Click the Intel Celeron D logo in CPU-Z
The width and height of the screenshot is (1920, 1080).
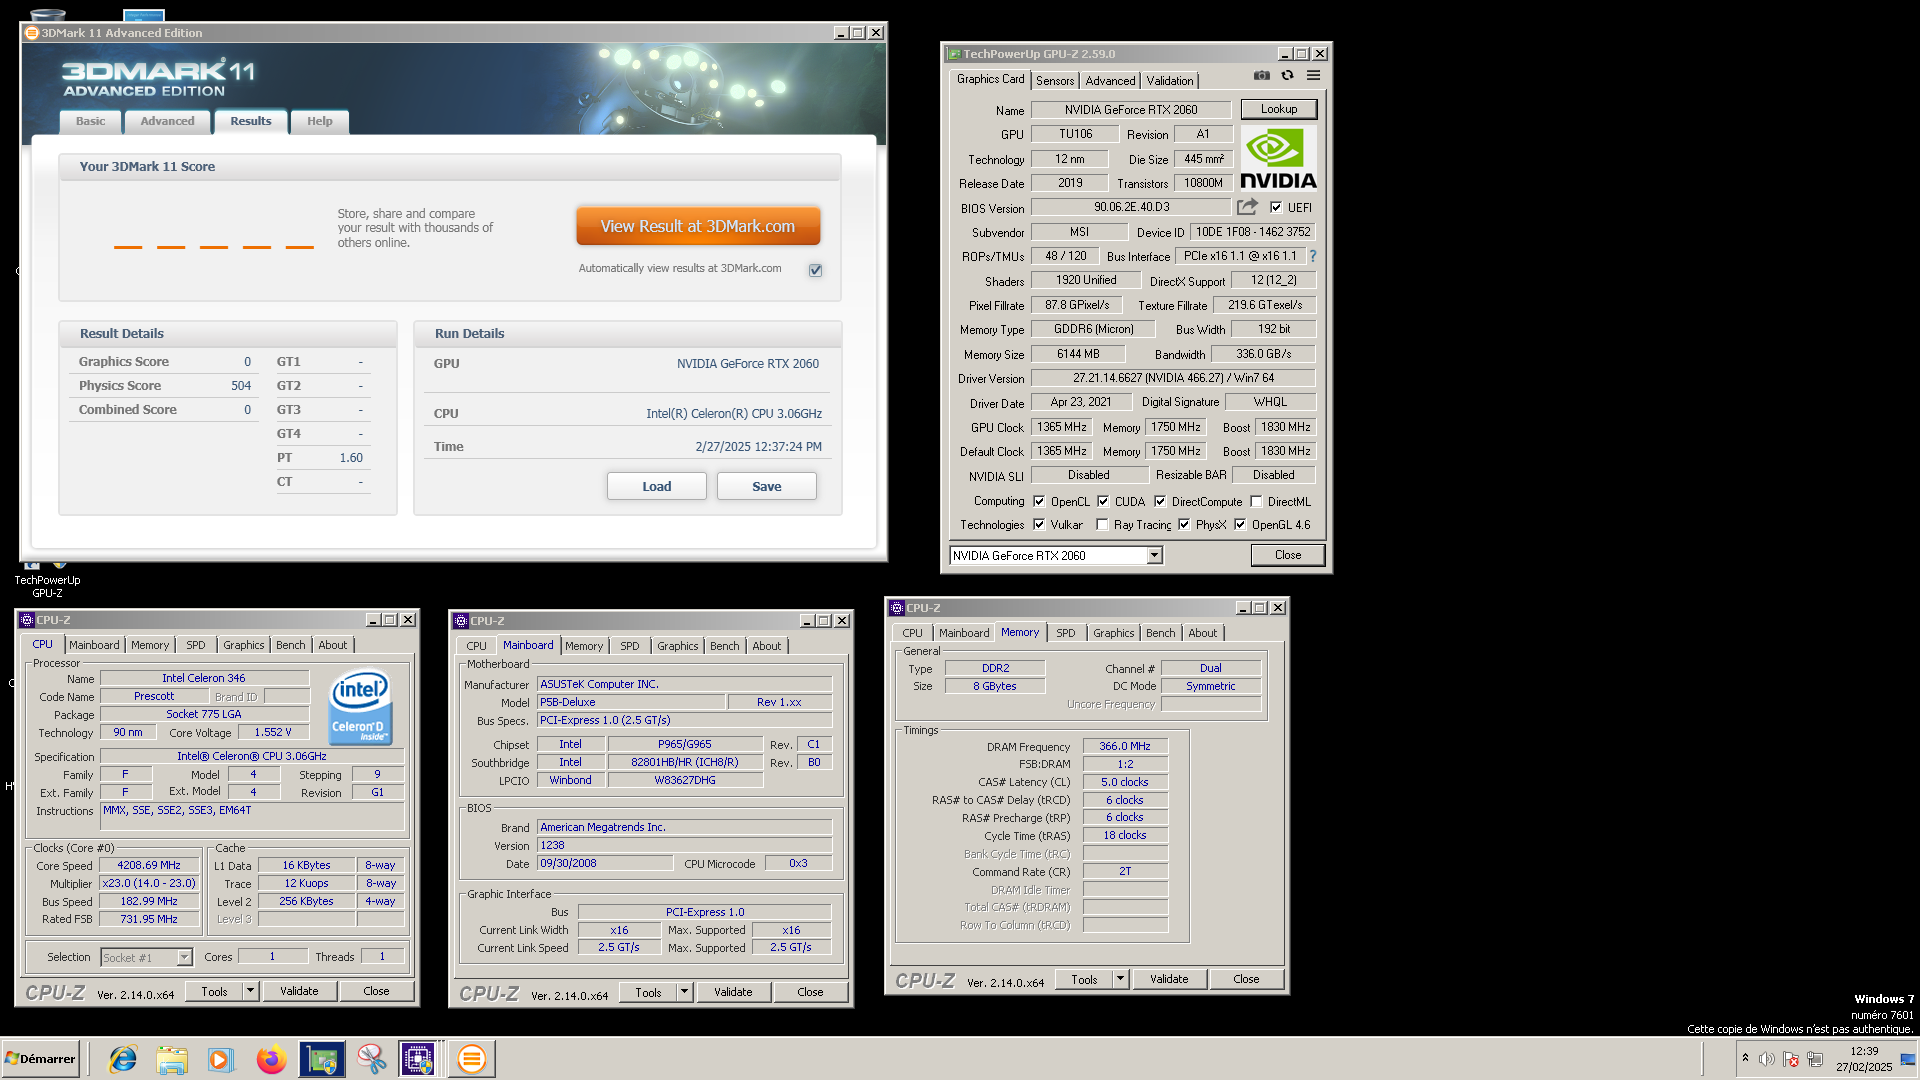(360, 707)
